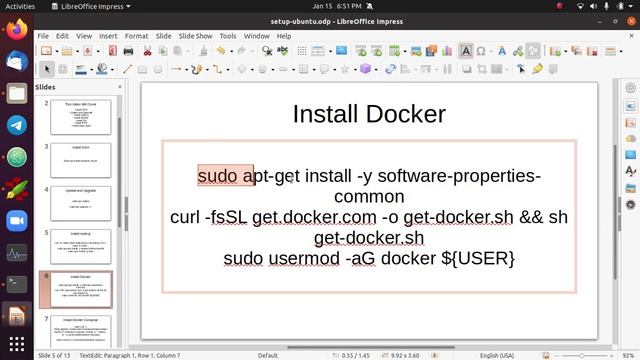Open Find and Replace tool
The image size is (640, 360).
tap(267, 51)
